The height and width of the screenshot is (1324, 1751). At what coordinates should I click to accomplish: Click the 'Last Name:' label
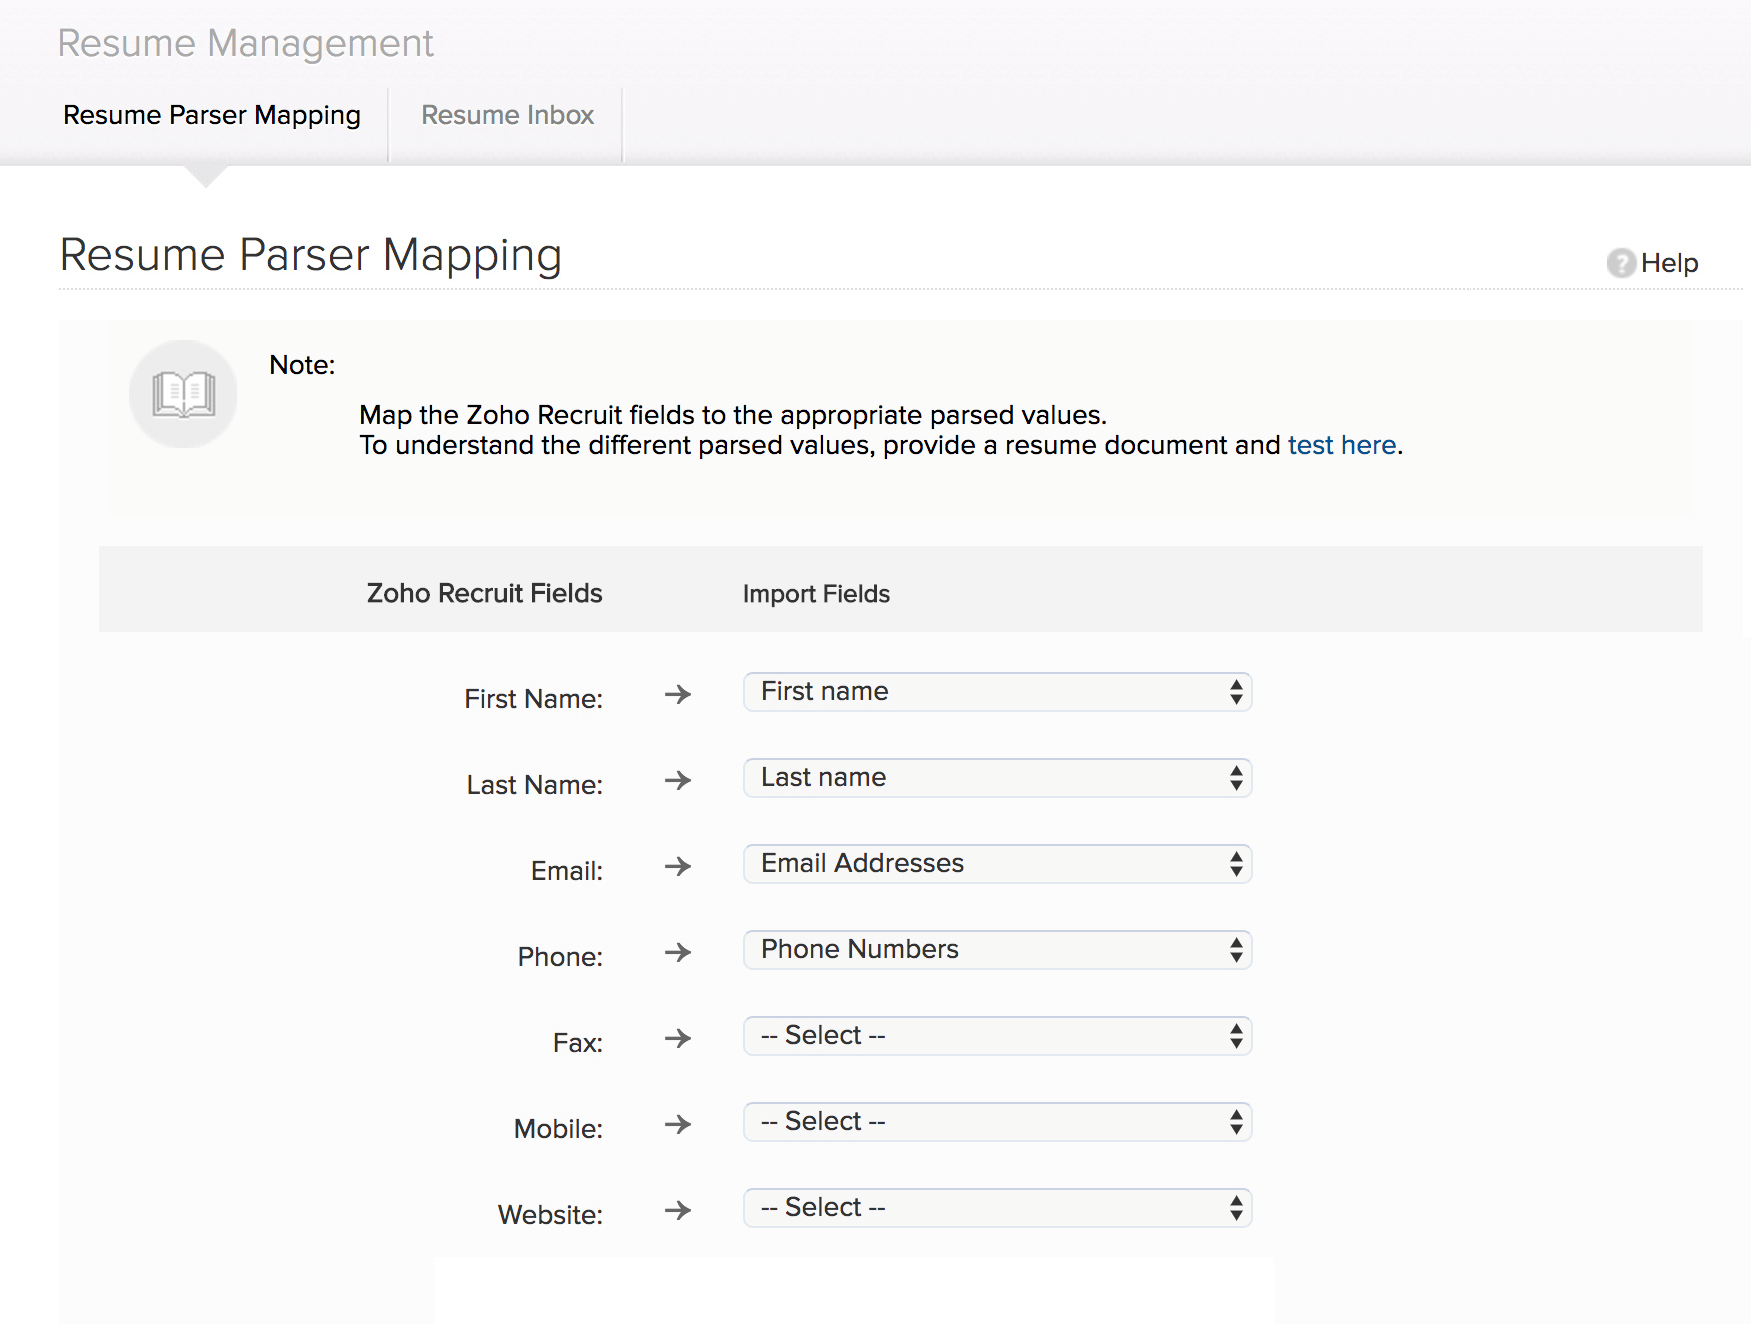click(x=534, y=785)
